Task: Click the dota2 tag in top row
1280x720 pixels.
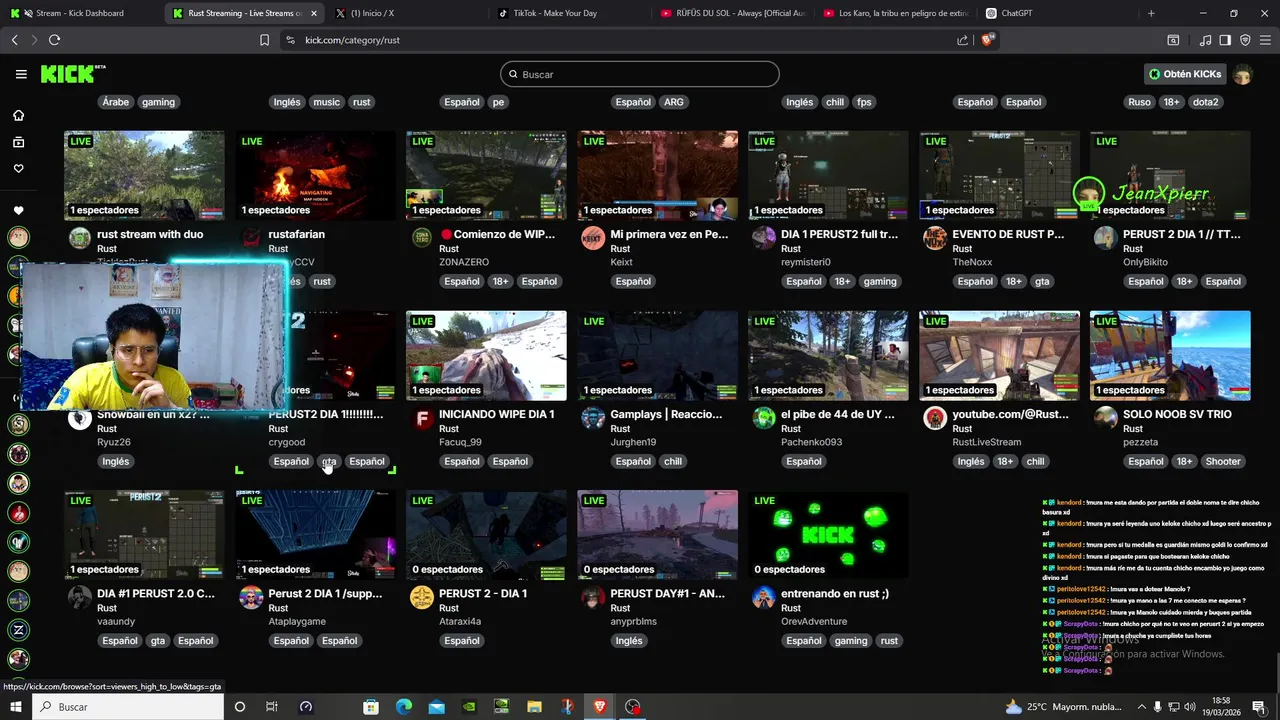Action: coord(1205,102)
